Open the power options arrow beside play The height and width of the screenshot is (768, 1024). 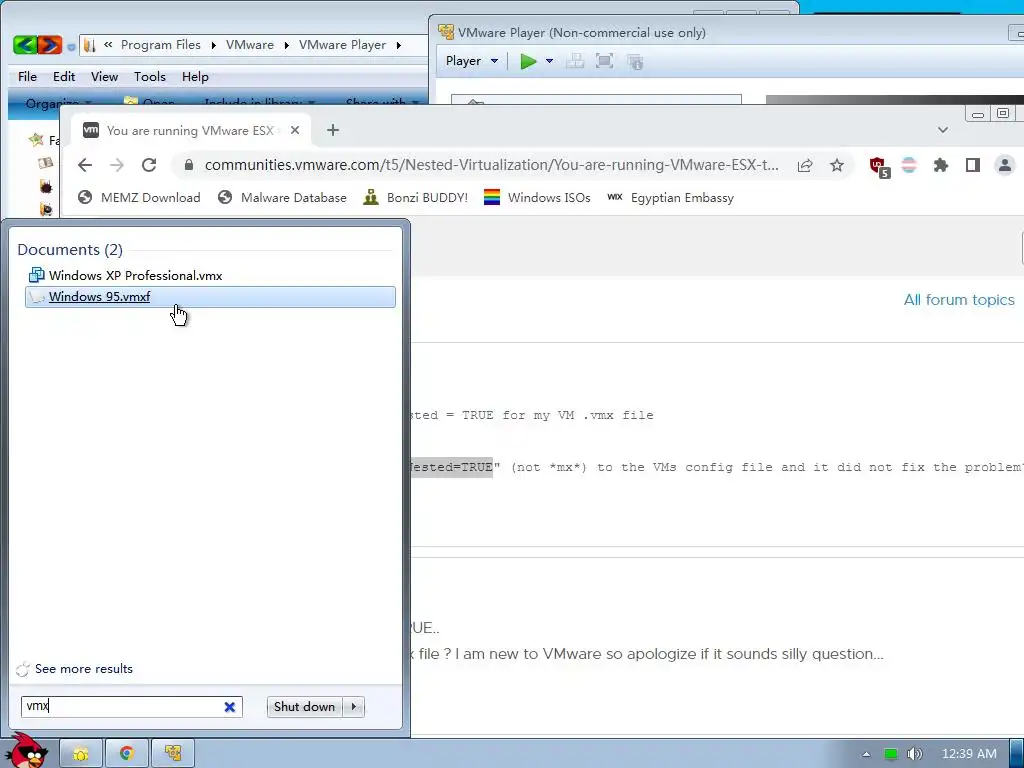coord(549,61)
